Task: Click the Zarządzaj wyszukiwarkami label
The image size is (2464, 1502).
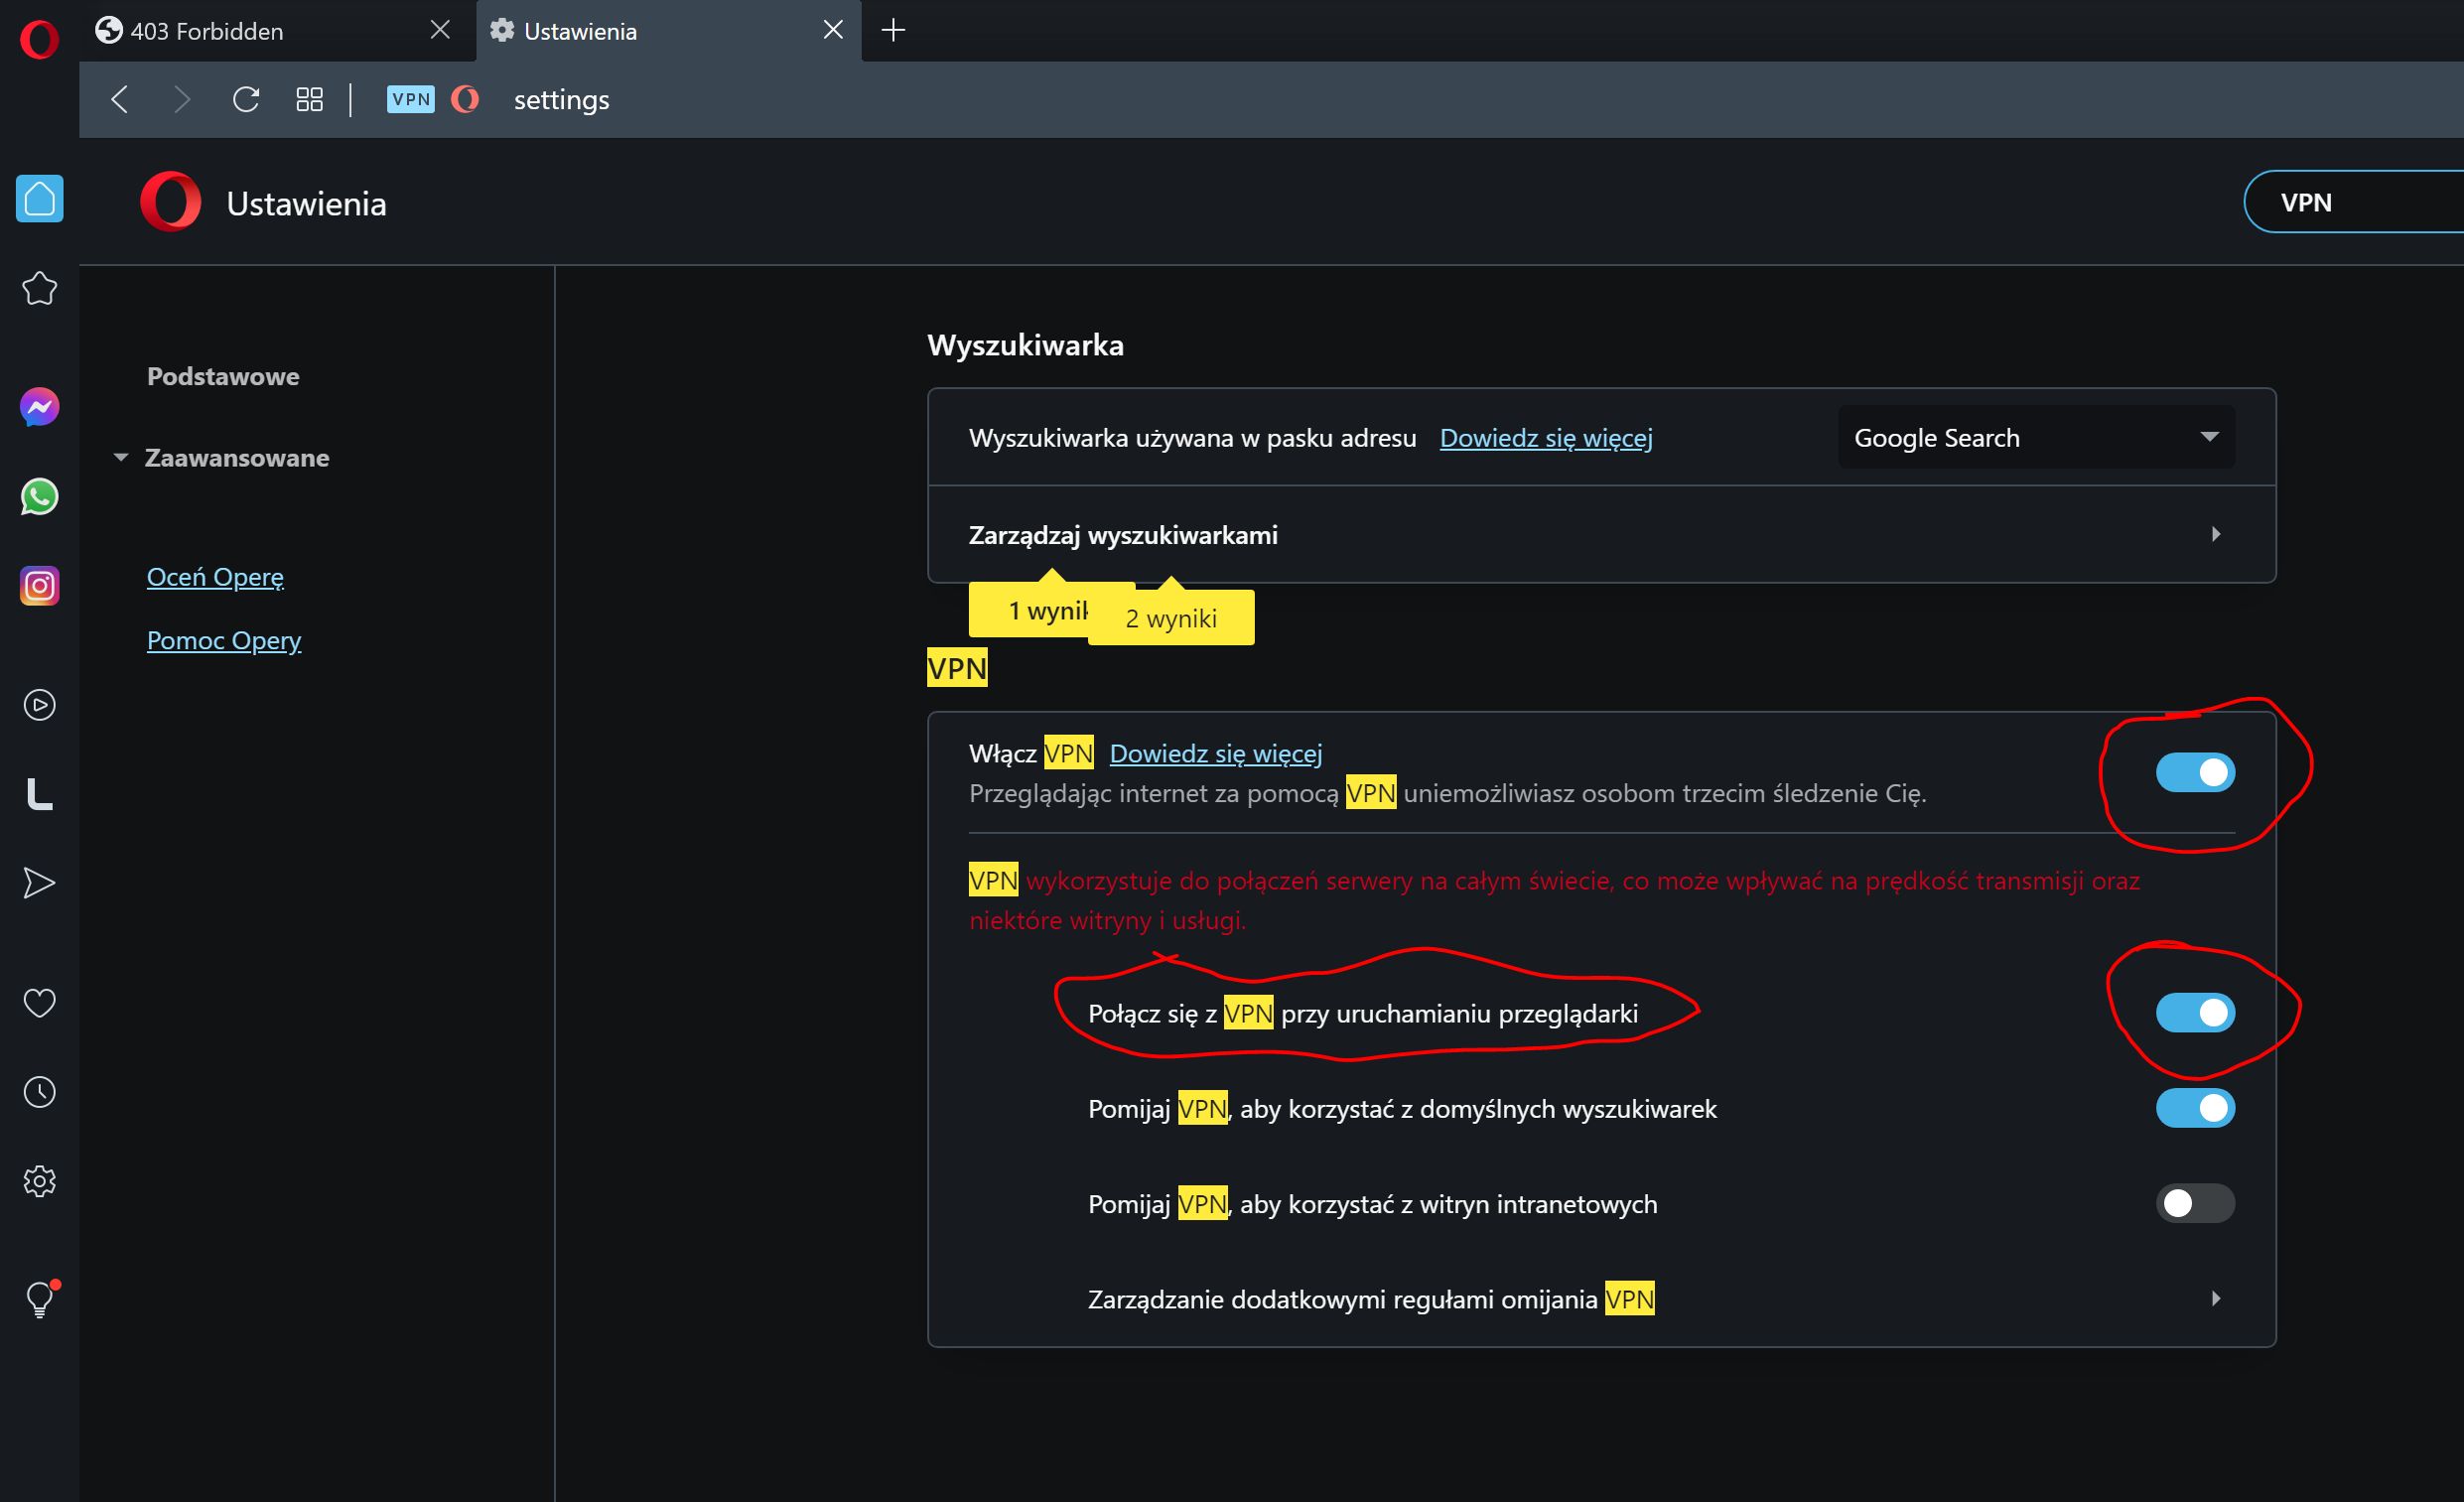Action: coord(1123,535)
